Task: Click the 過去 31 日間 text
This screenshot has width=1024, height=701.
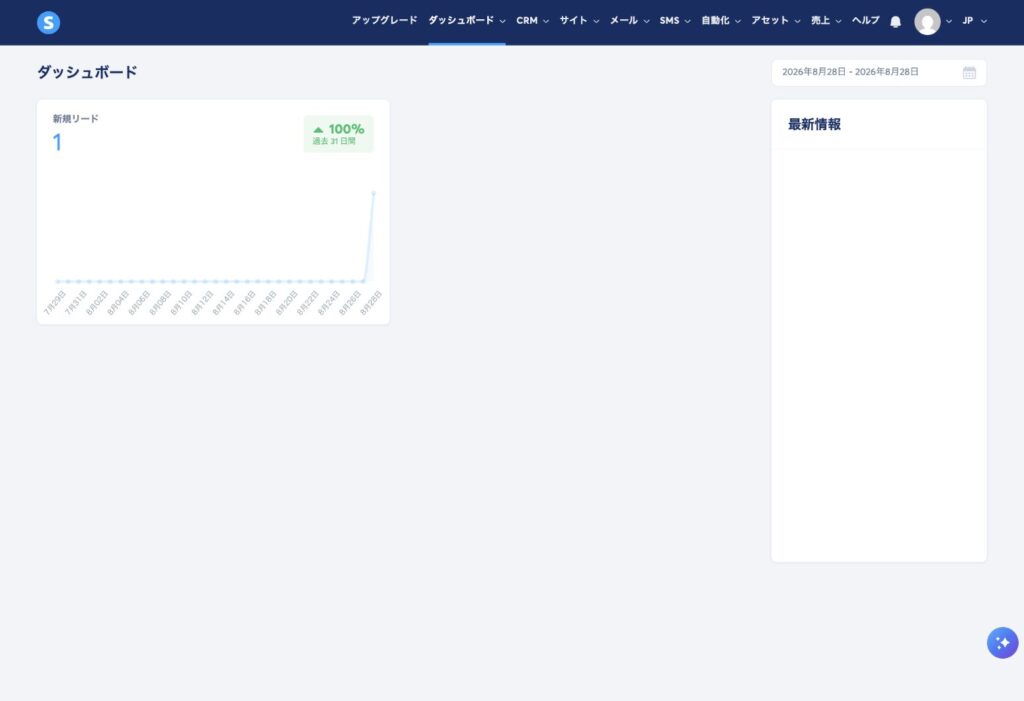Action: tap(334, 141)
